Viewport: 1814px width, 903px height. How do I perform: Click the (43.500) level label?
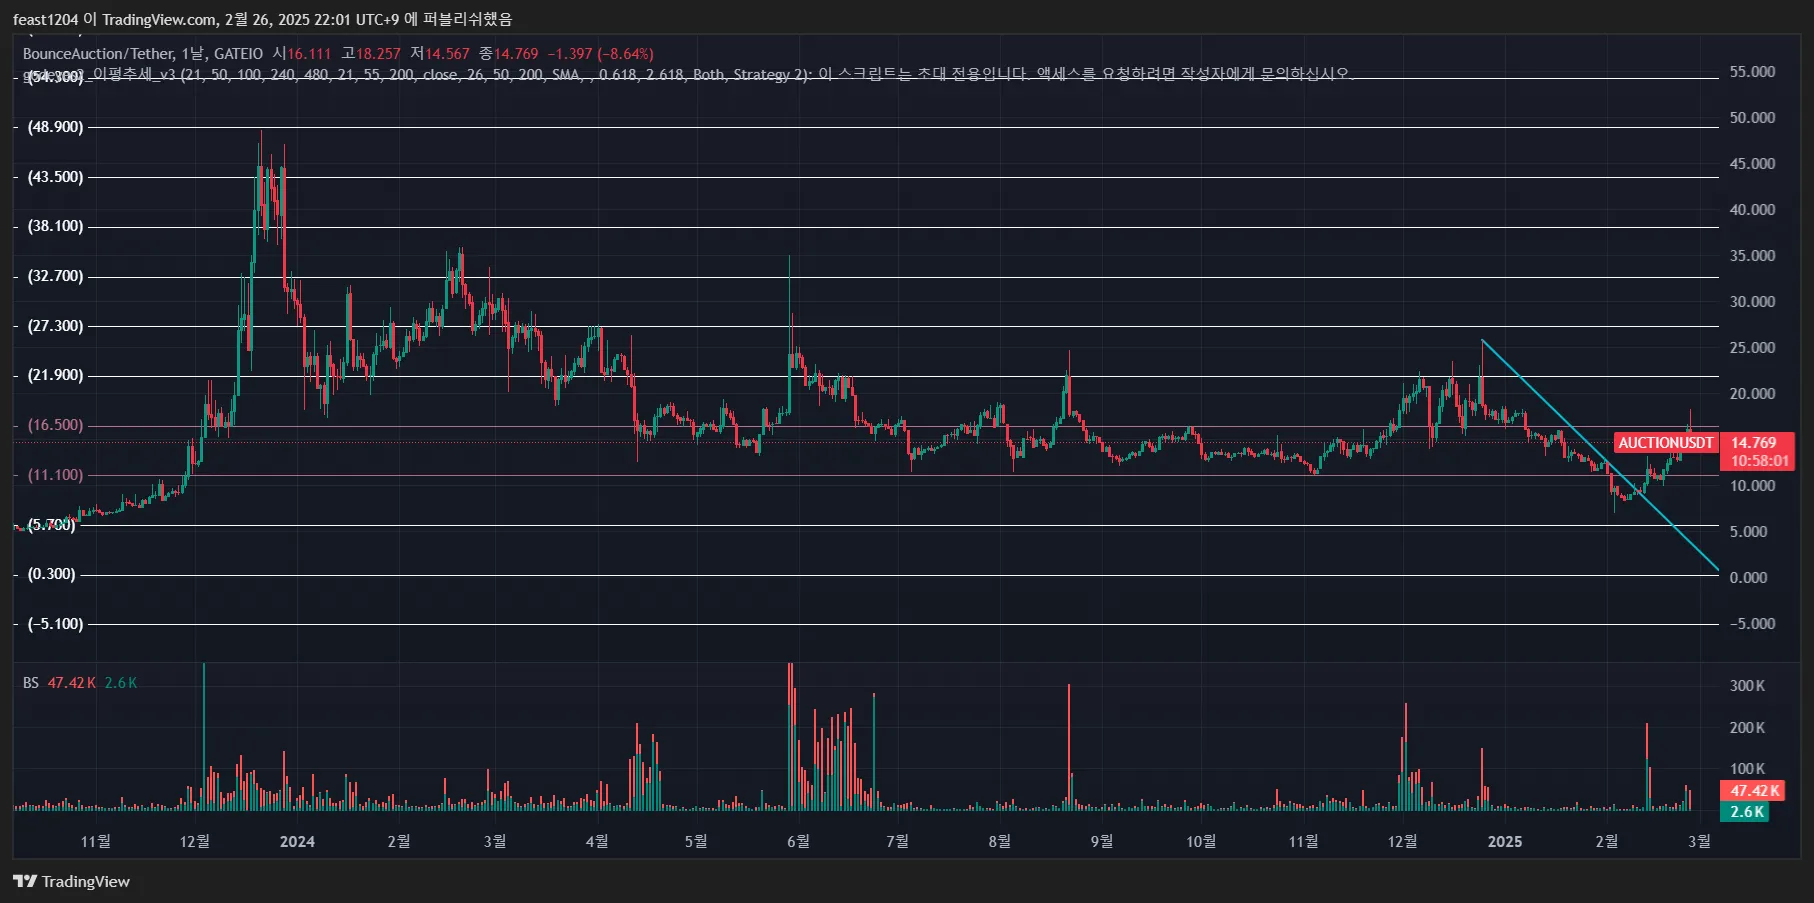click(56, 177)
